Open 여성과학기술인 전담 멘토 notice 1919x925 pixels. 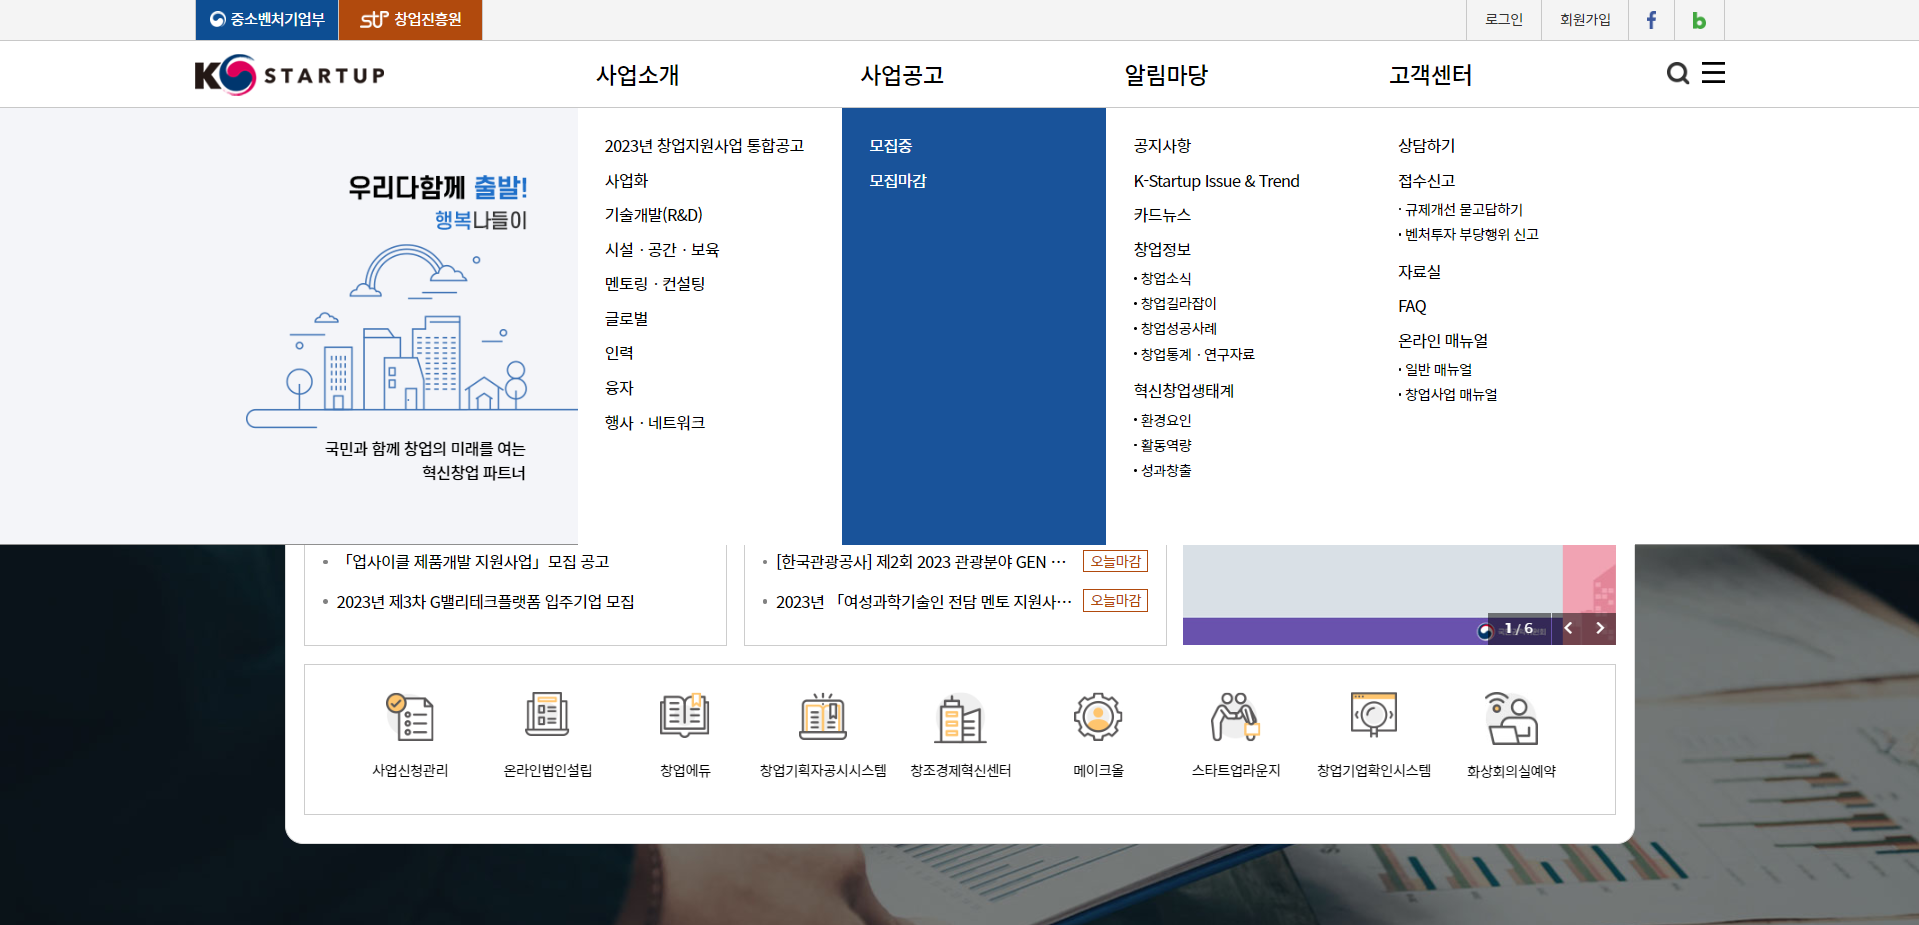[924, 602]
